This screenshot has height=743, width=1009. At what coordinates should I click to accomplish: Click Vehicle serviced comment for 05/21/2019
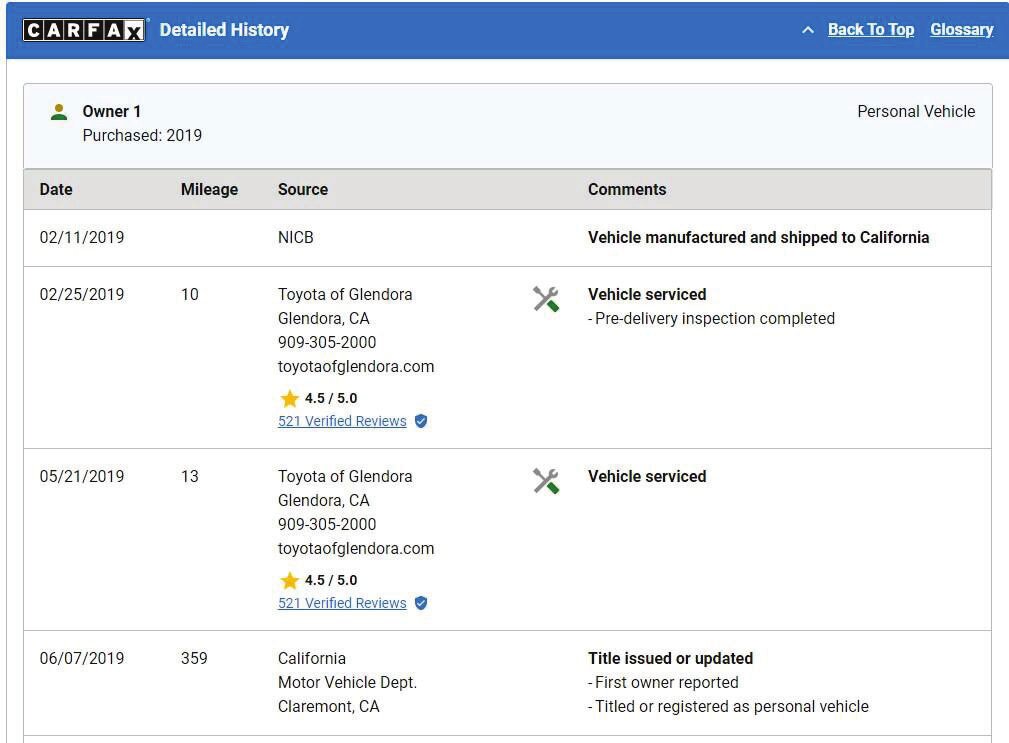pyautogui.click(x=647, y=477)
